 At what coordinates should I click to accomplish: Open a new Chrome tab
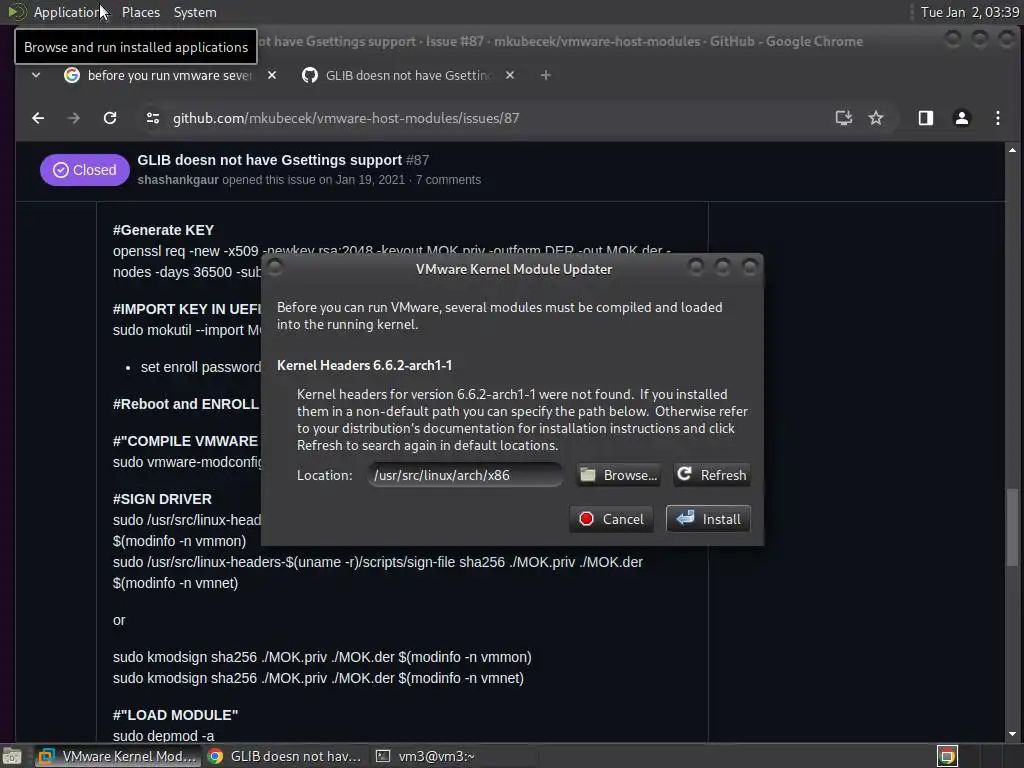[x=545, y=76]
